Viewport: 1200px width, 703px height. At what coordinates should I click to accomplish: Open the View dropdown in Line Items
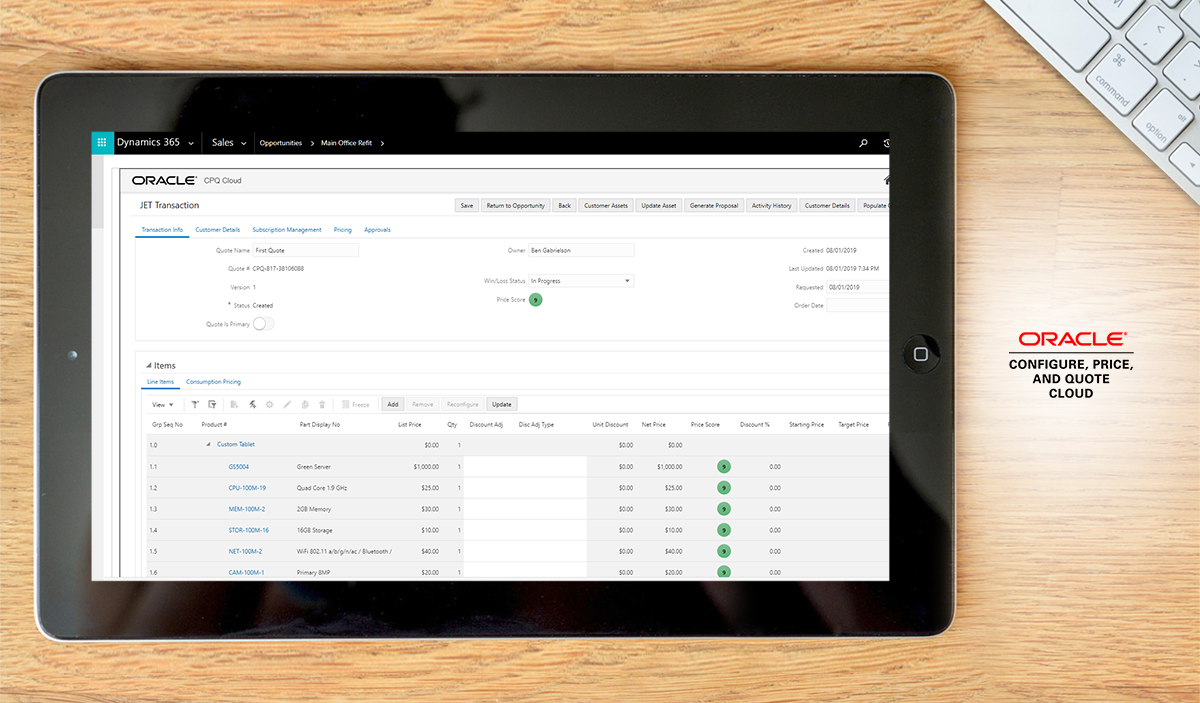pyautogui.click(x=162, y=405)
